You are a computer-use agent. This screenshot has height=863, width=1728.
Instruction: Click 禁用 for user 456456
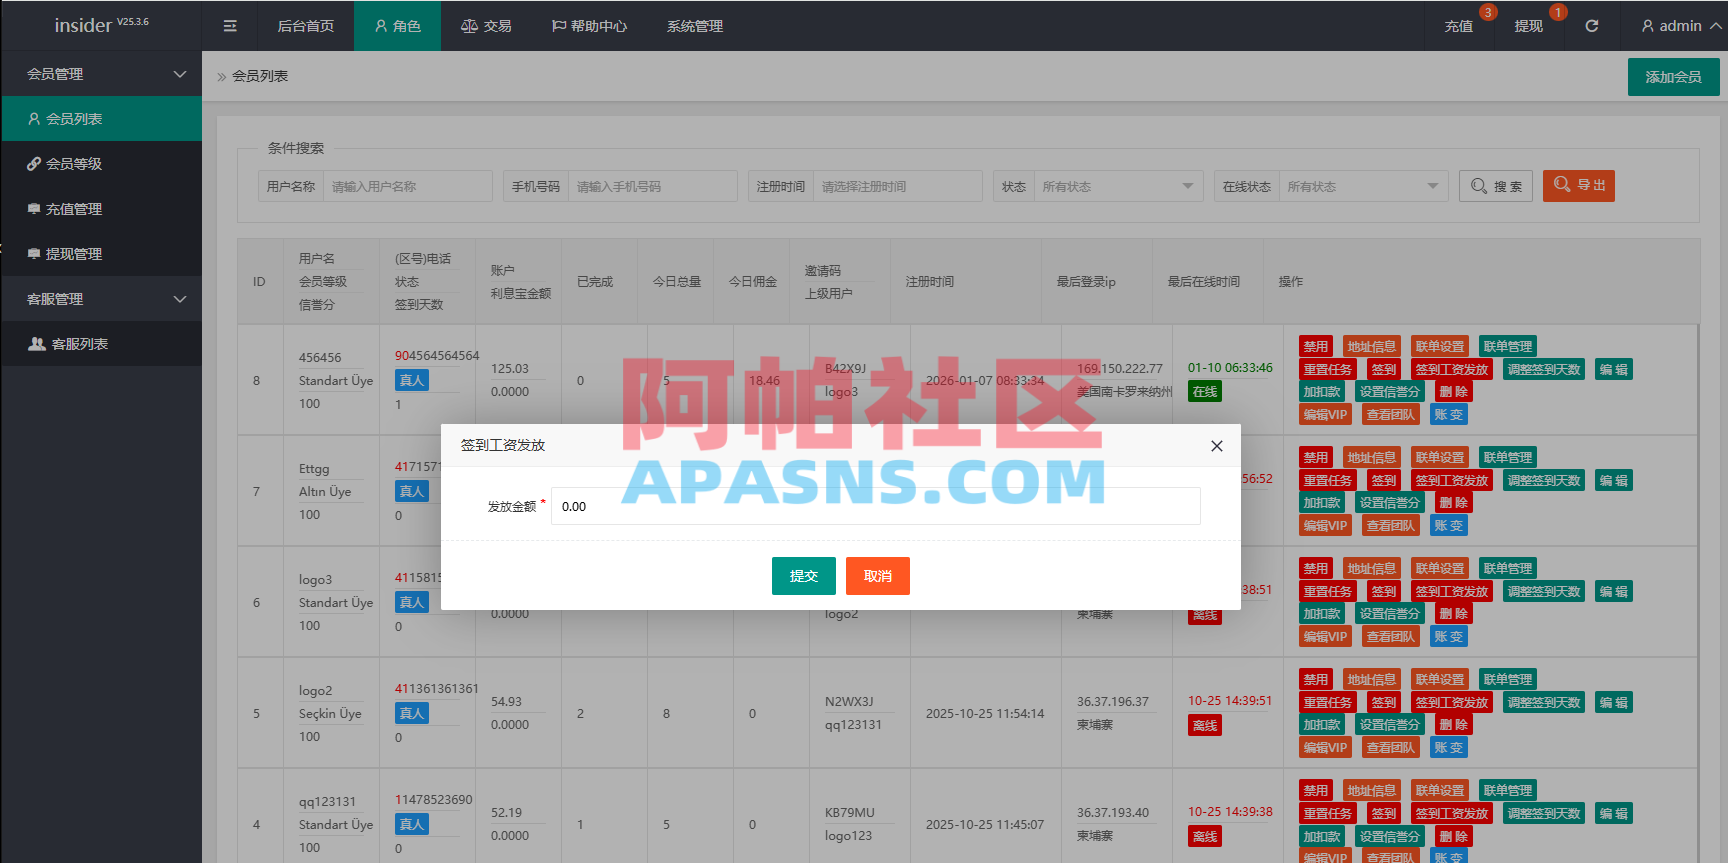tap(1316, 346)
